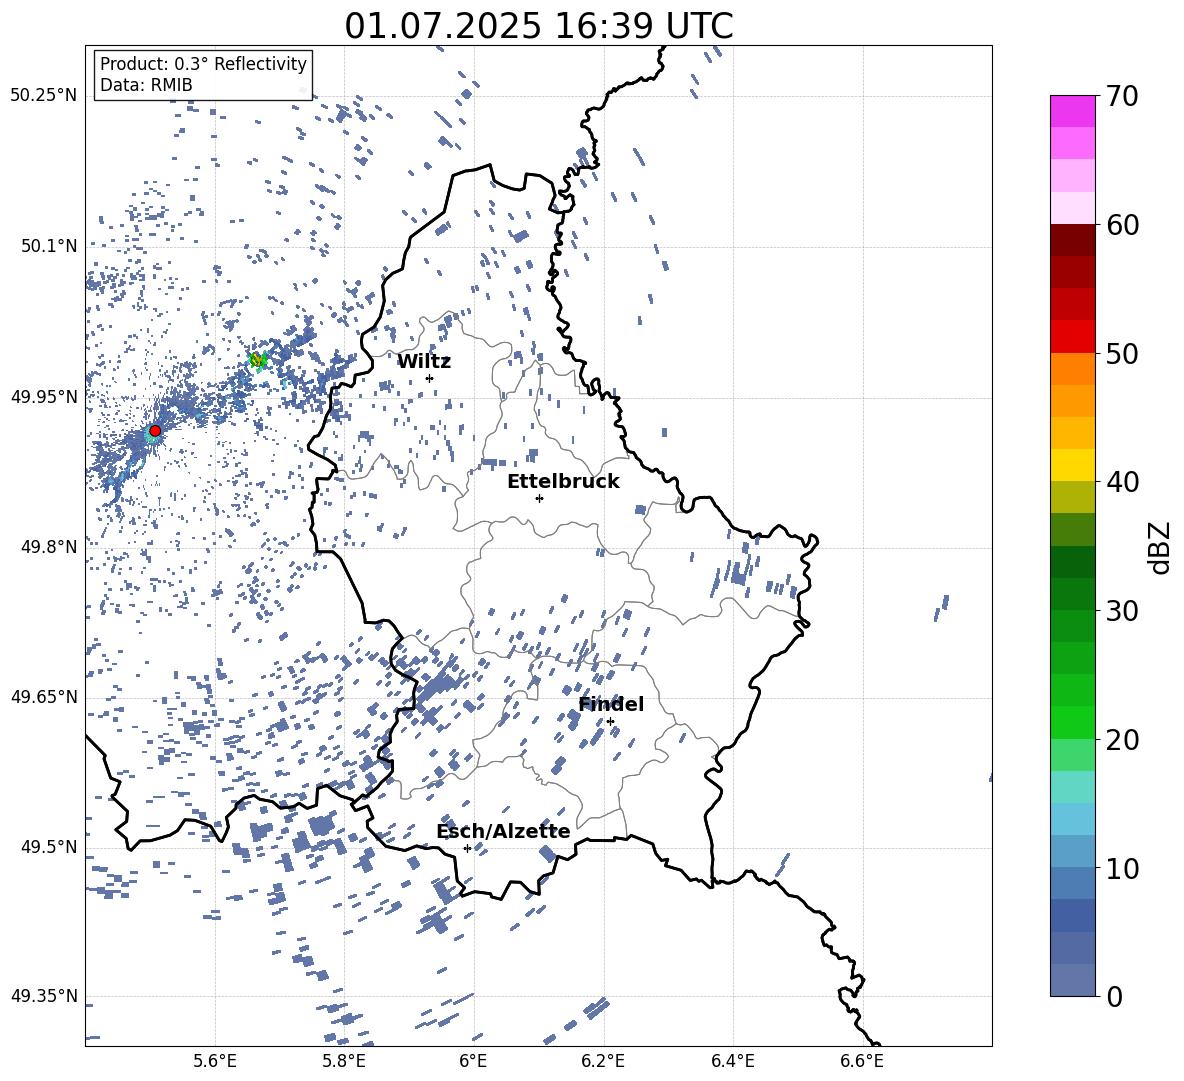Click the dBZ colorbar axis label
1184x1081 pixels.
pos(1159,547)
